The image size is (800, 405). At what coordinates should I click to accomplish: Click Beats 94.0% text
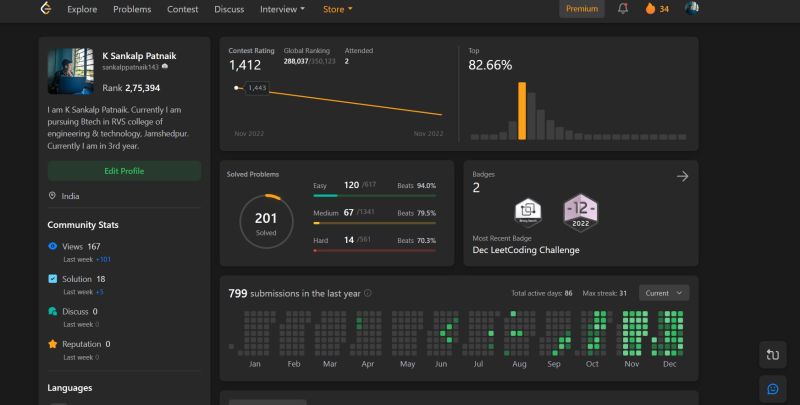416,186
